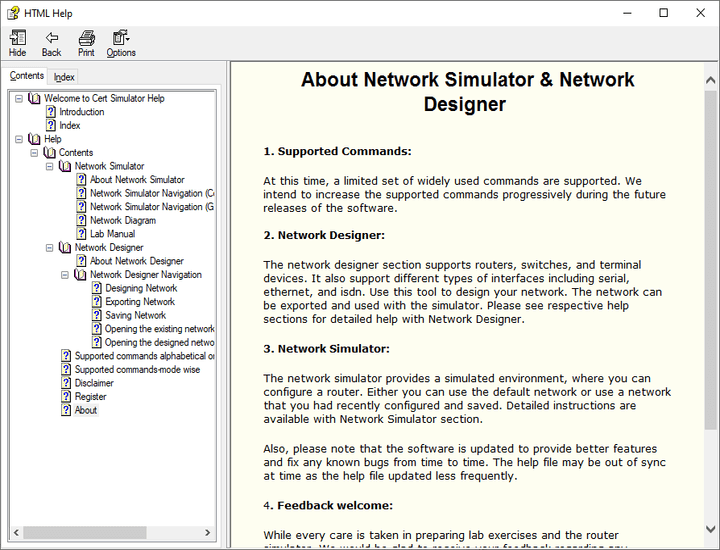Click book icon beside Welcome to Cert Simulator Help
Image resolution: width=720 pixels, height=550 pixels.
pos(34,98)
